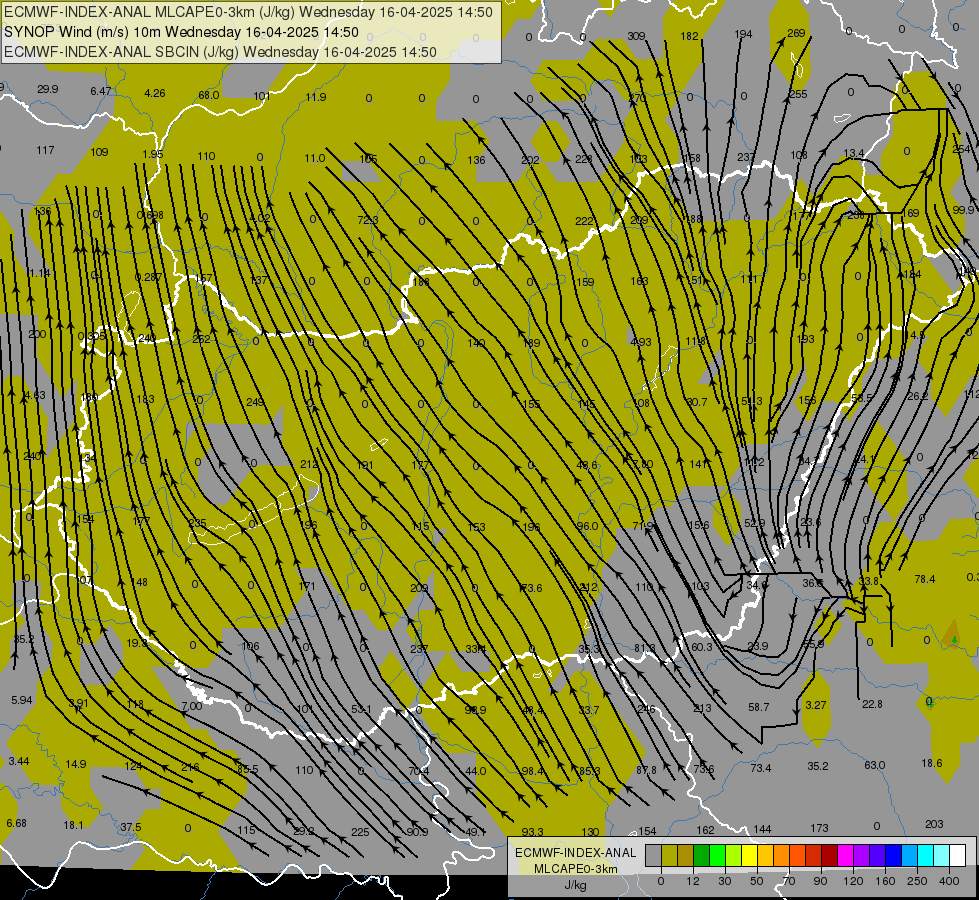
Task: Click the white swatch at legend end
Action: (x=958, y=855)
